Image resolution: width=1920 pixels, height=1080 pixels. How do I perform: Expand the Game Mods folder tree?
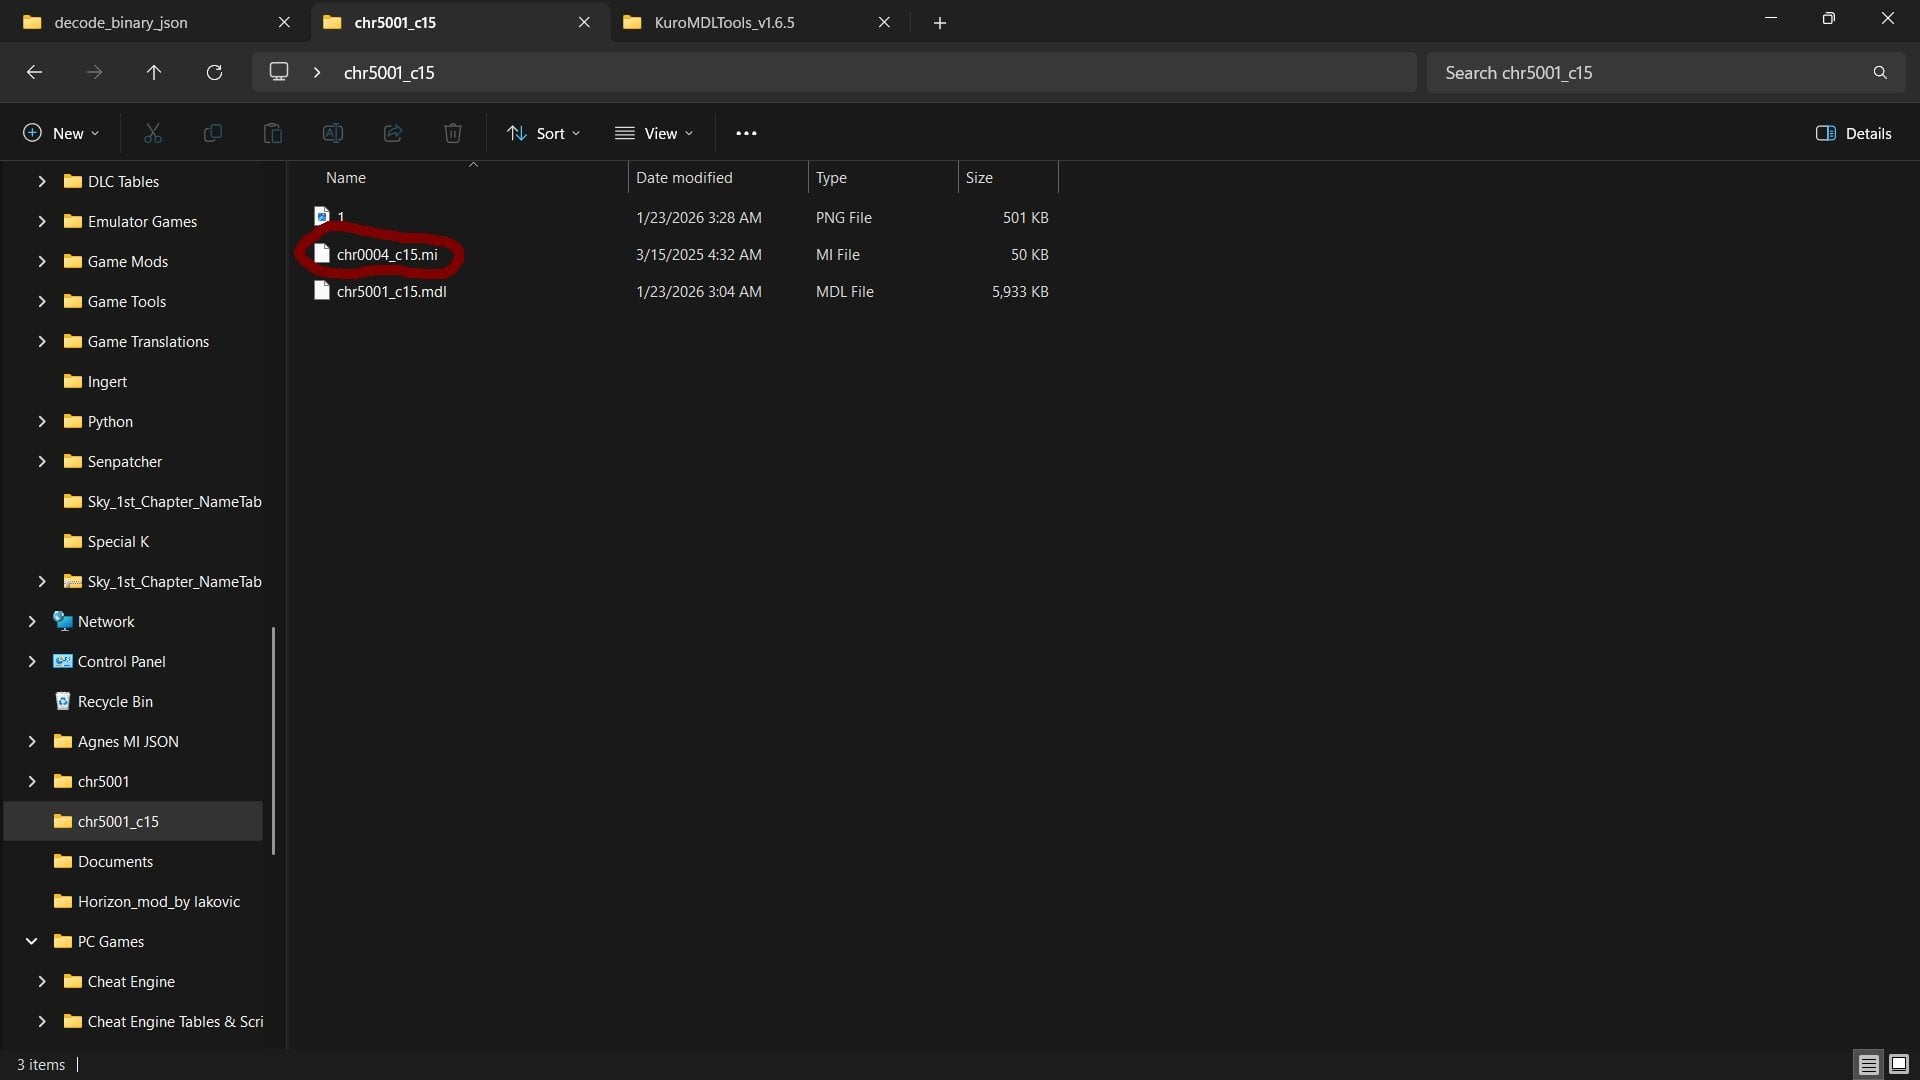[x=42, y=261]
